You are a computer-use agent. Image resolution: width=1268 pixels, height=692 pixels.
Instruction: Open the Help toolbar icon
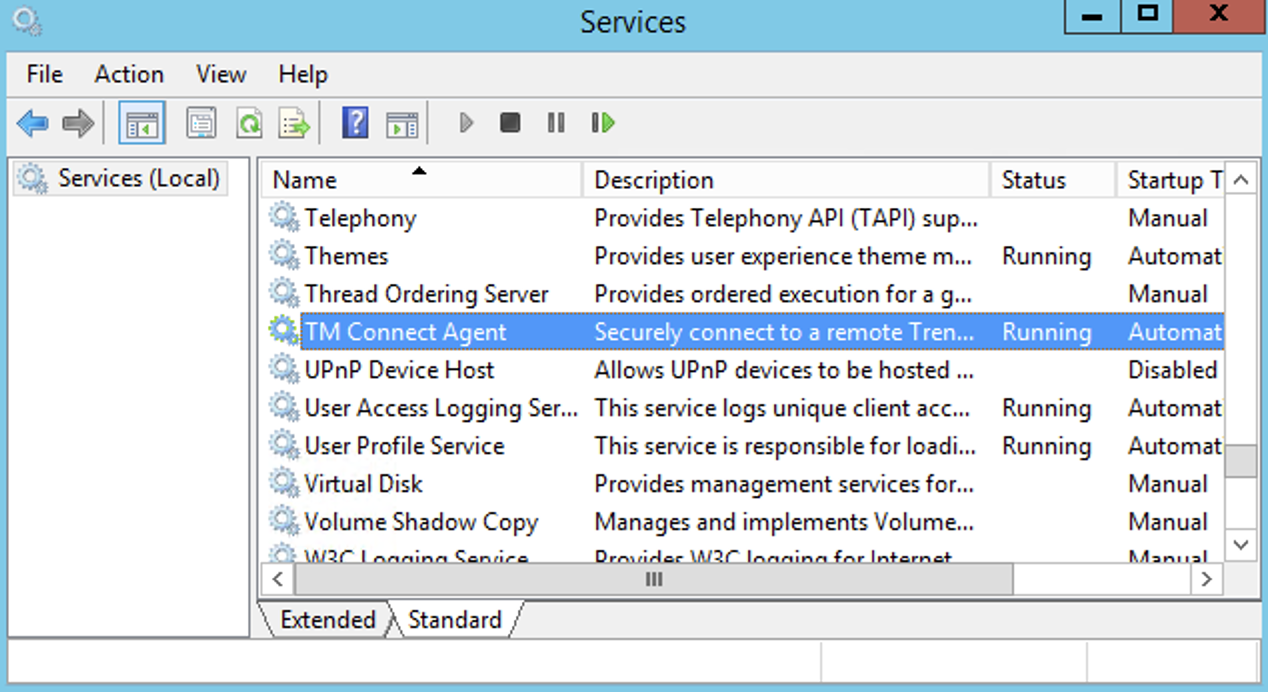(x=355, y=124)
